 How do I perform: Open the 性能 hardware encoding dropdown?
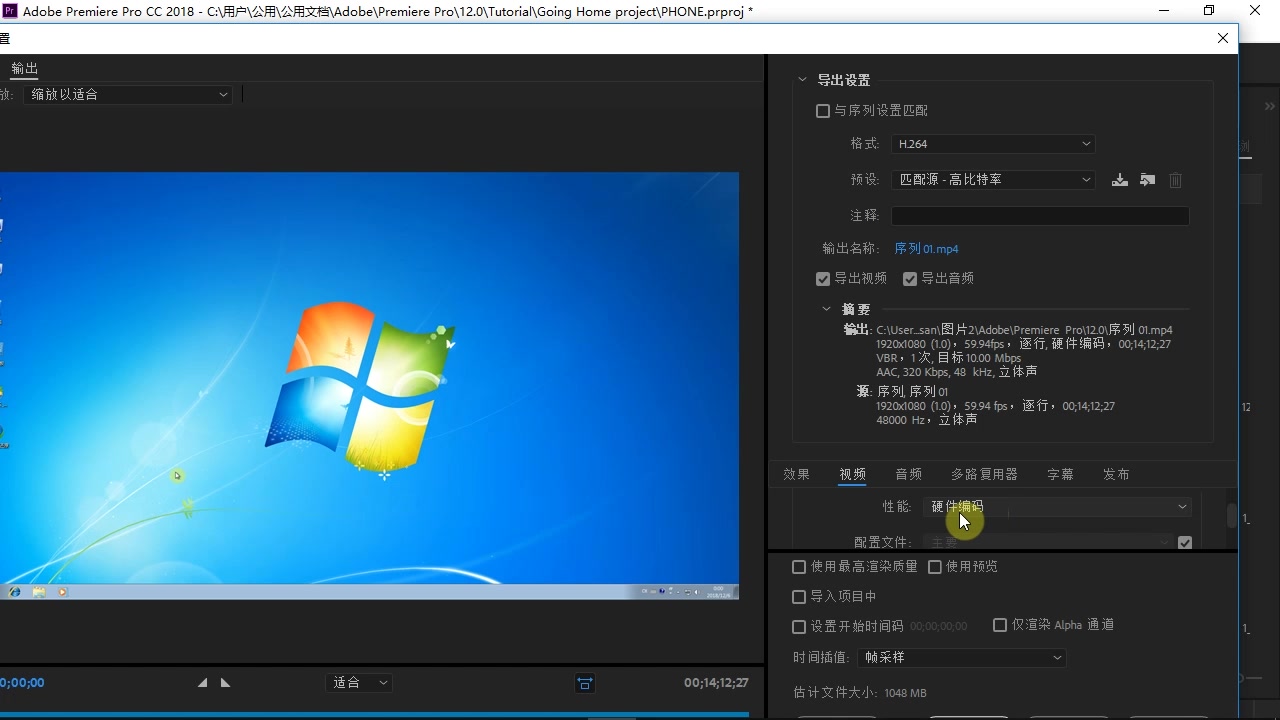tap(1057, 507)
